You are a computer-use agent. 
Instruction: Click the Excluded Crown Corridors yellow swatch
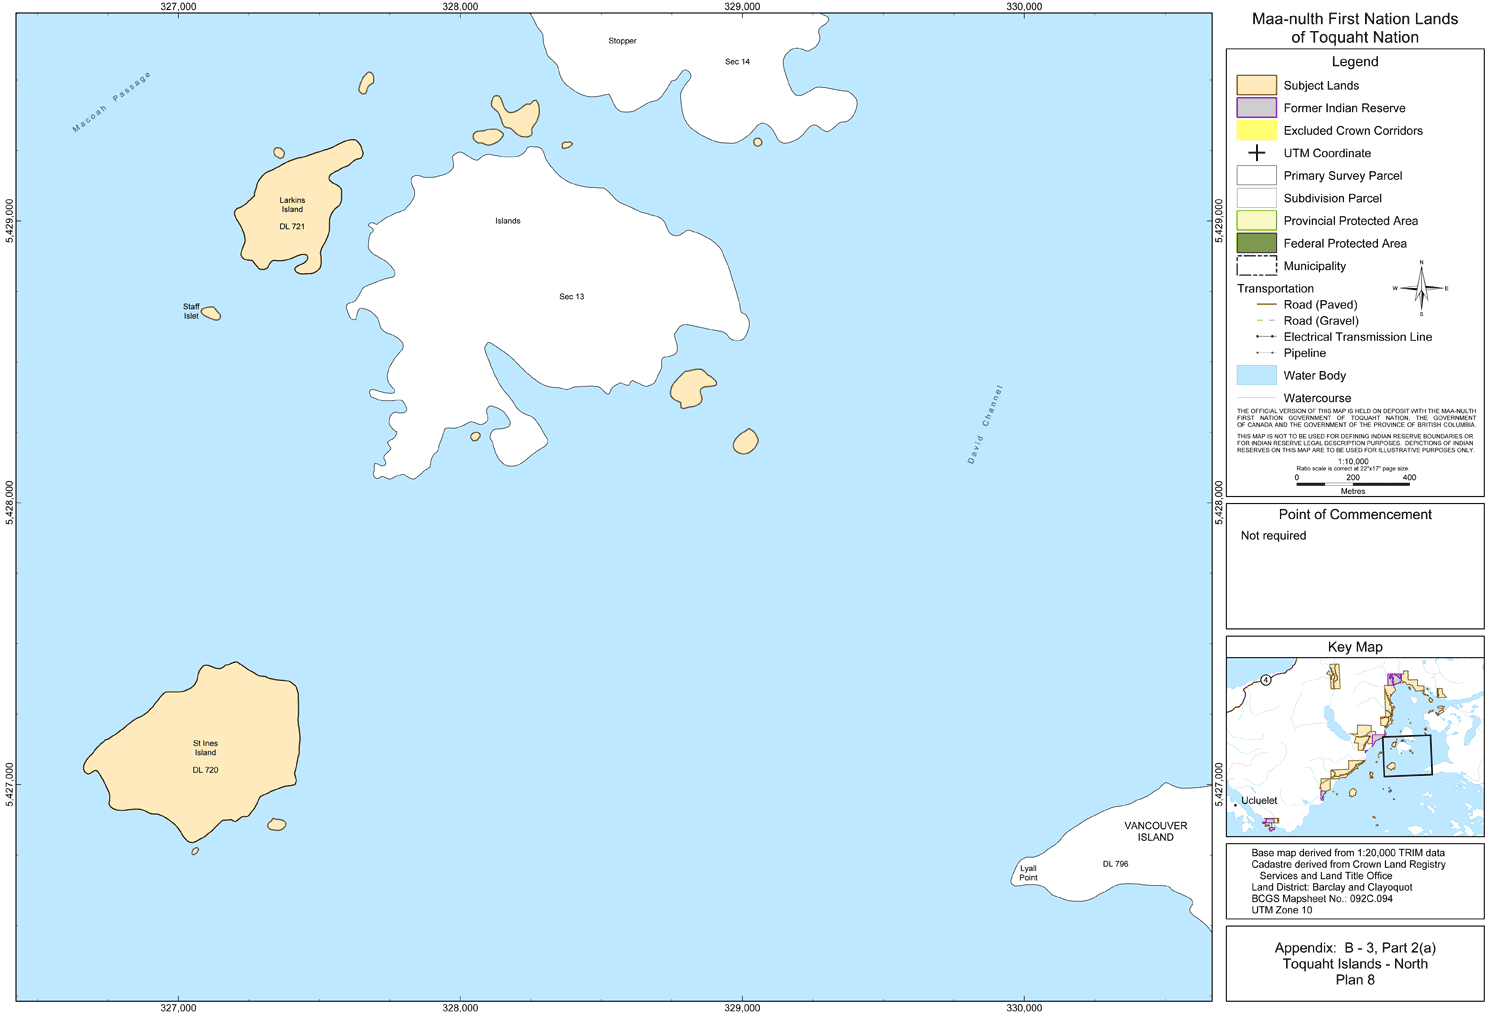point(1257,131)
